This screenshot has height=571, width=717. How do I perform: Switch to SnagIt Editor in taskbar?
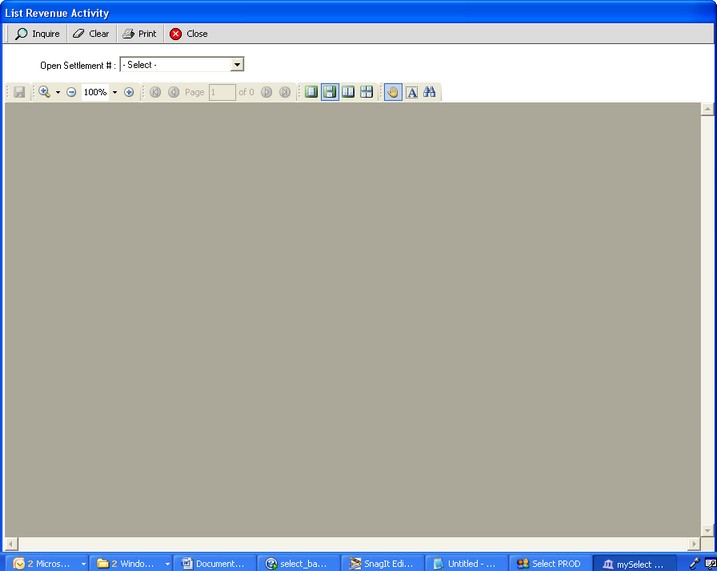(382, 563)
